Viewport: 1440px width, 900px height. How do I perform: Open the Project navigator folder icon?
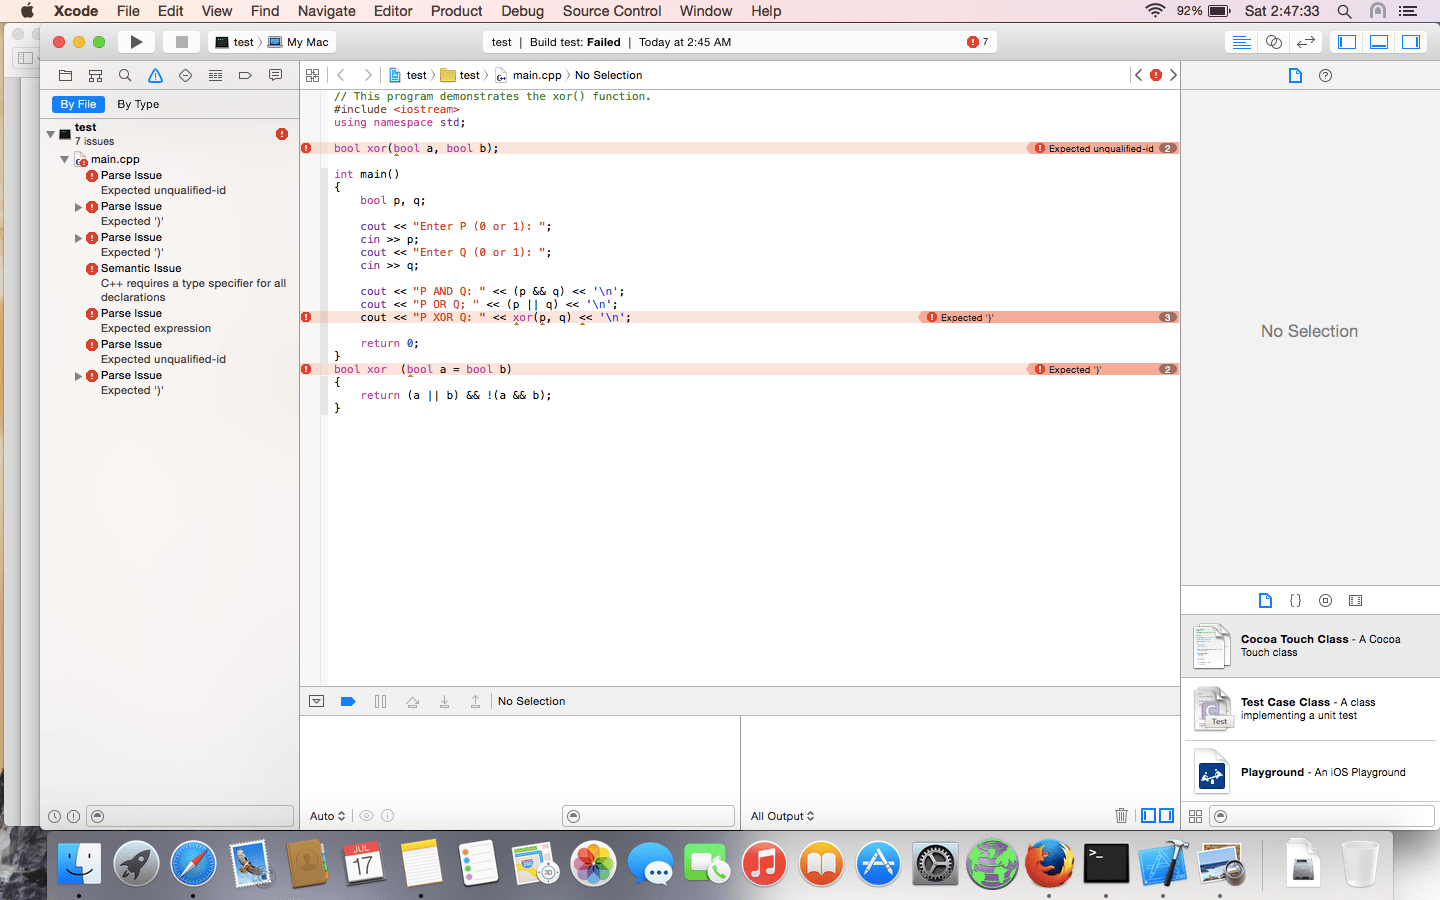[x=65, y=75]
